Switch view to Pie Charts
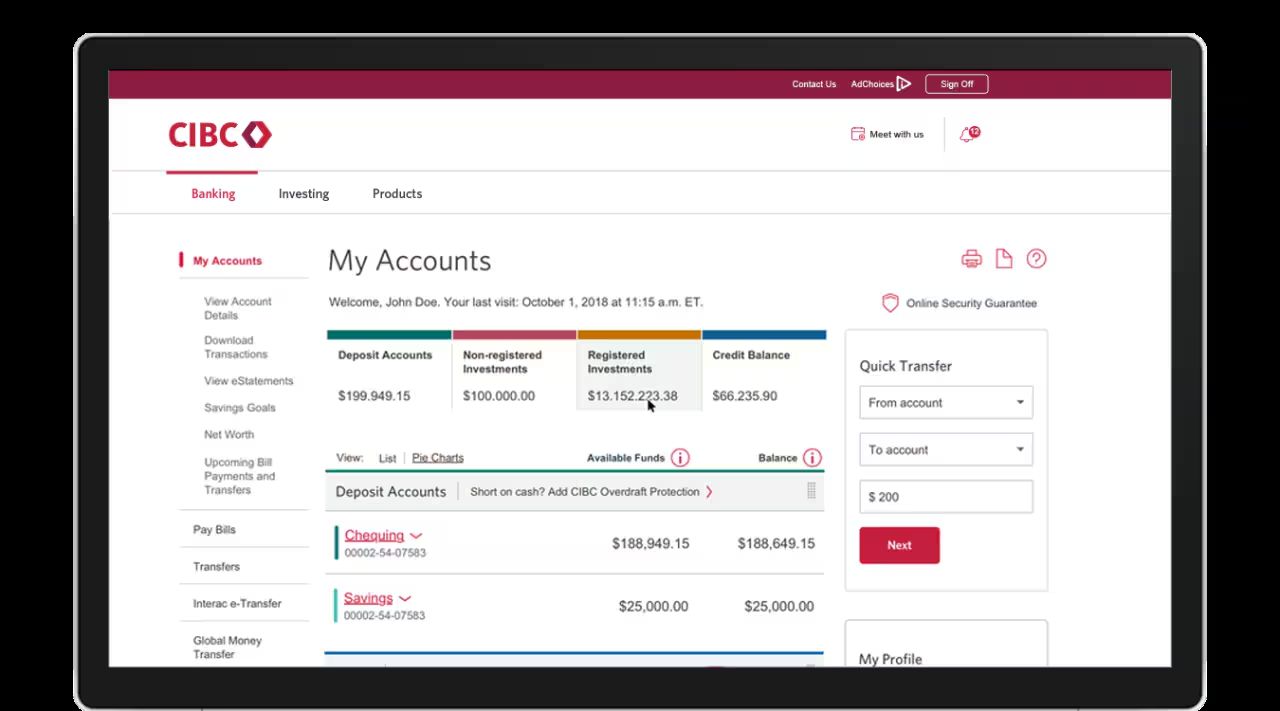Viewport: 1280px width, 711px height. pyautogui.click(x=438, y=458)
